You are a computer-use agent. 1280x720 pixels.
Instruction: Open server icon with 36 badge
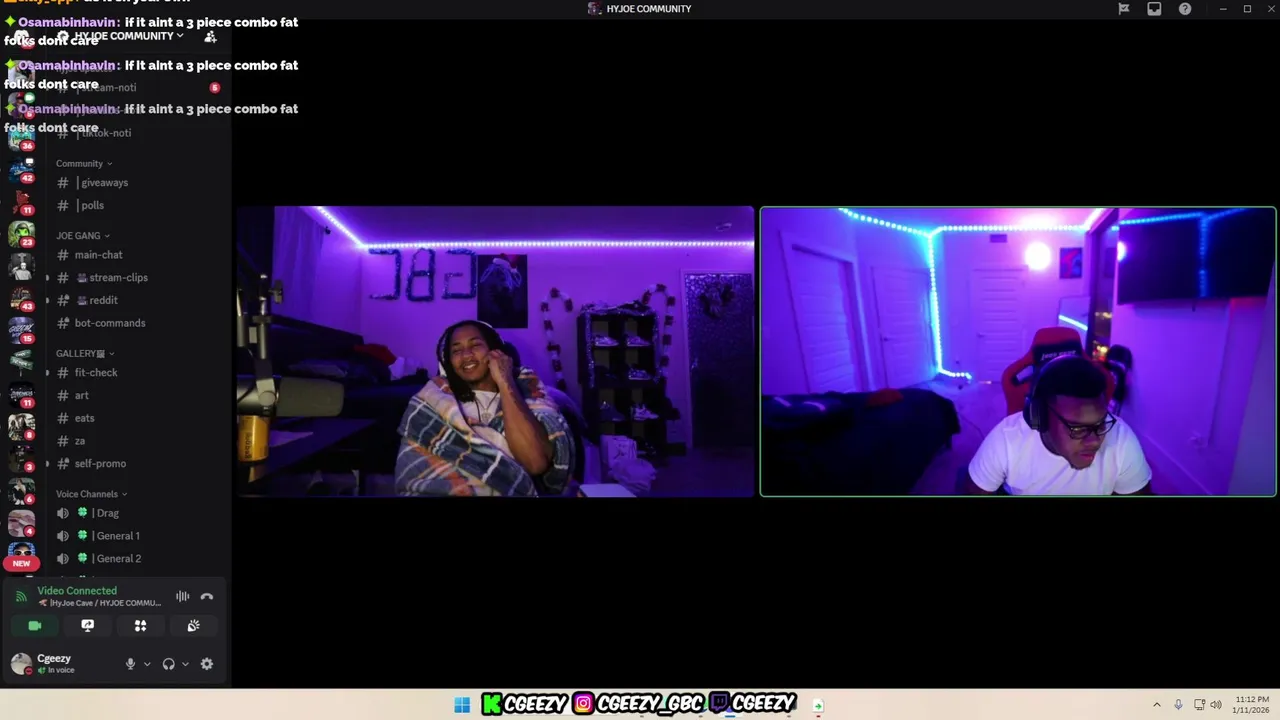point(21,138)
